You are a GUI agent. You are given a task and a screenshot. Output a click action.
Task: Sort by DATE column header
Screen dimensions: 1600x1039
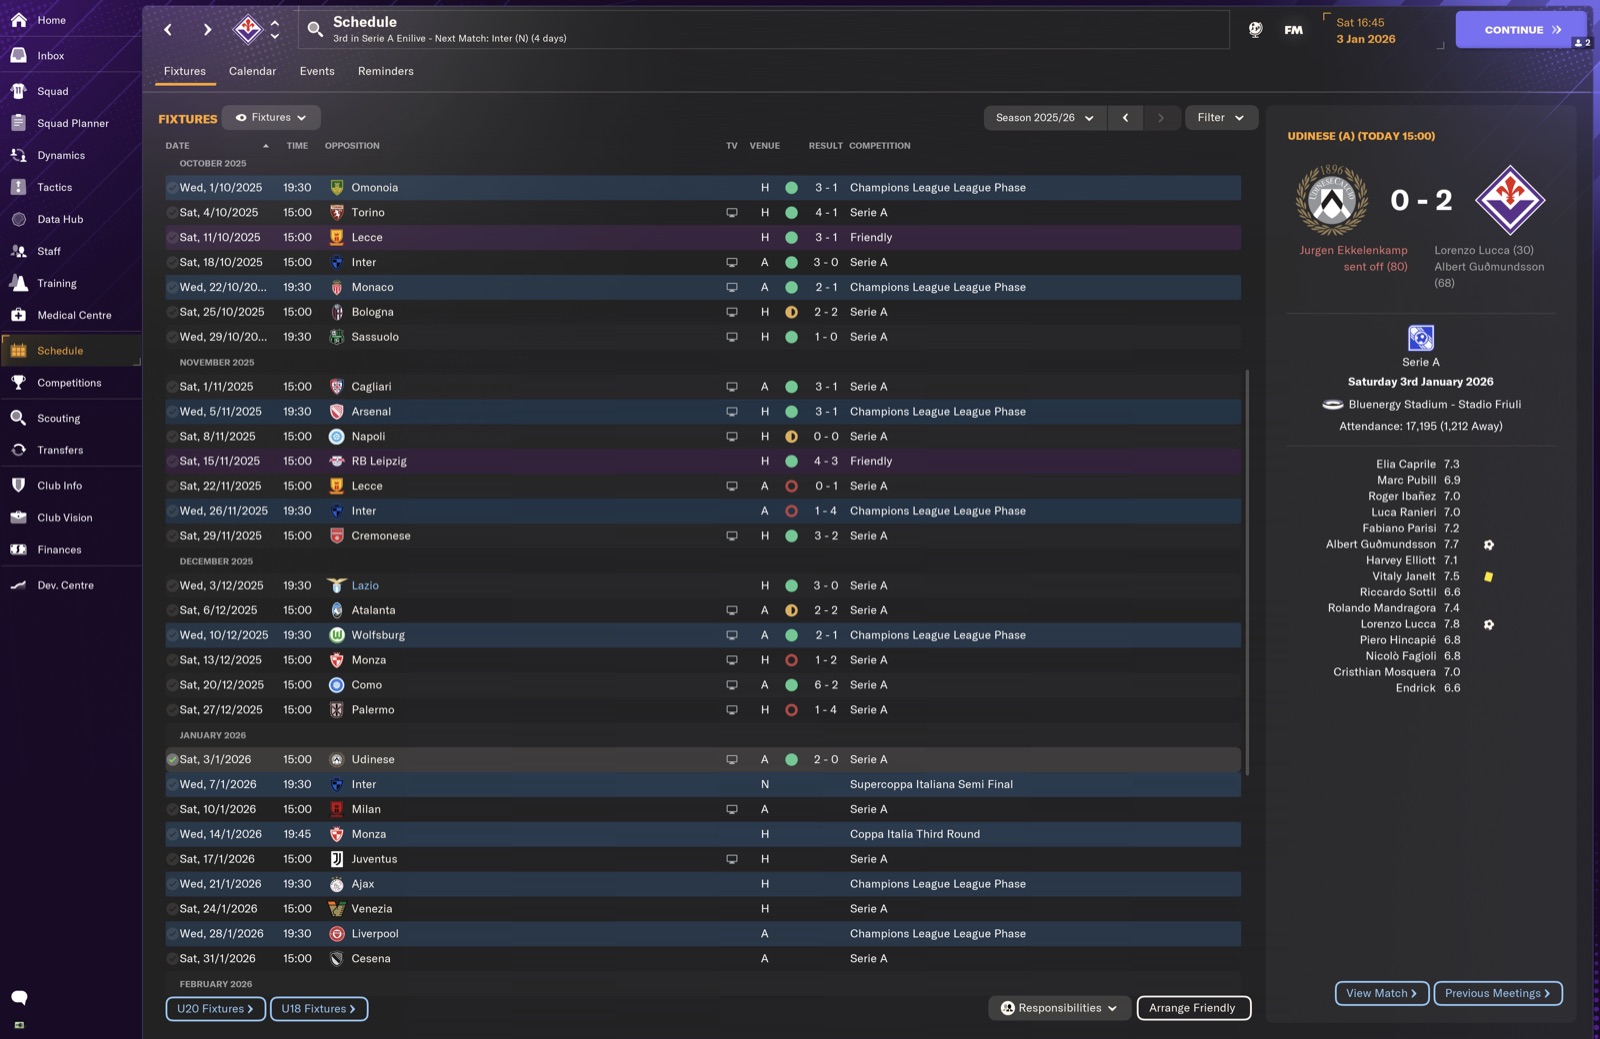coord(177,146)
